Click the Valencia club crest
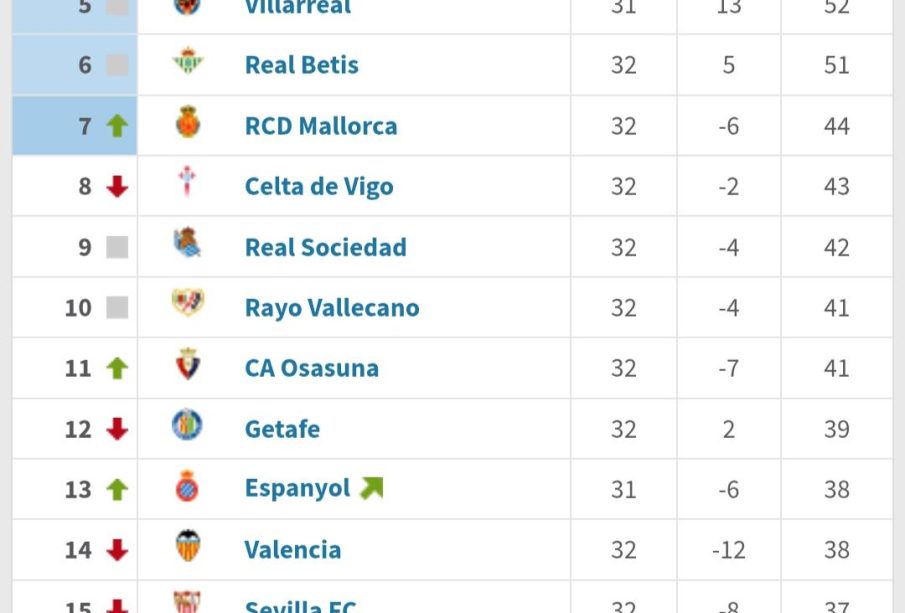 tap(187, 548)
